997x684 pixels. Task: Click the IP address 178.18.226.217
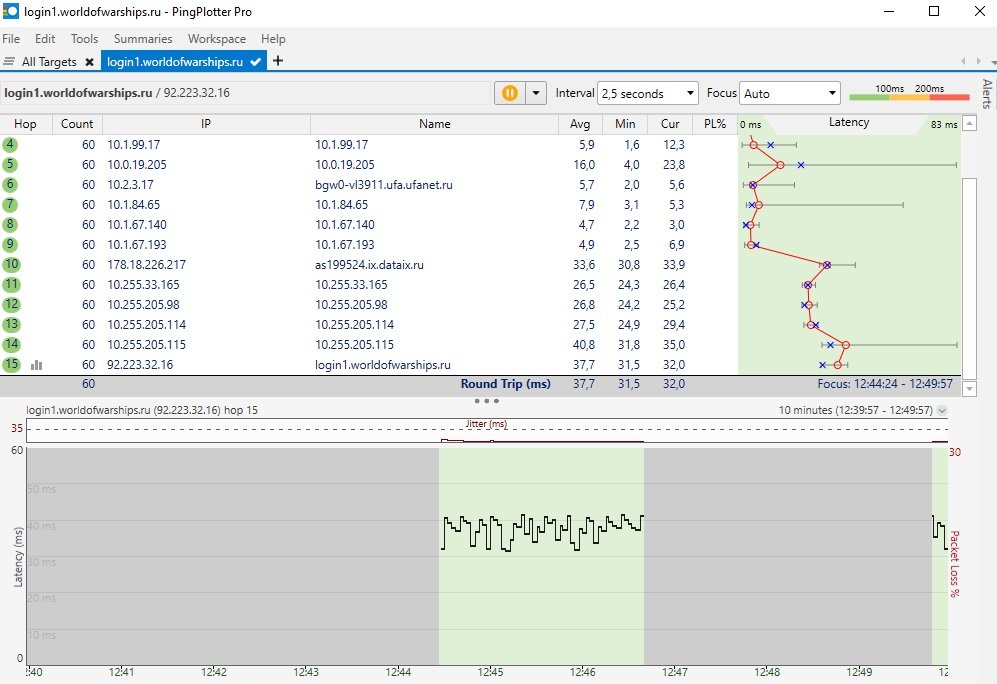pyautogui.click(x=146, y=265)
